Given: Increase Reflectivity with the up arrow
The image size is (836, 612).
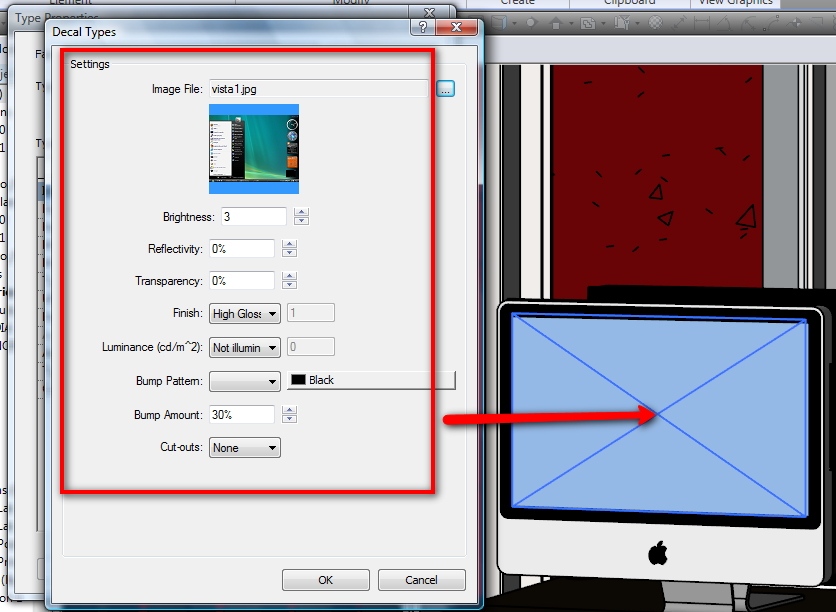Looking at the screenshot, I should (290, 244).
